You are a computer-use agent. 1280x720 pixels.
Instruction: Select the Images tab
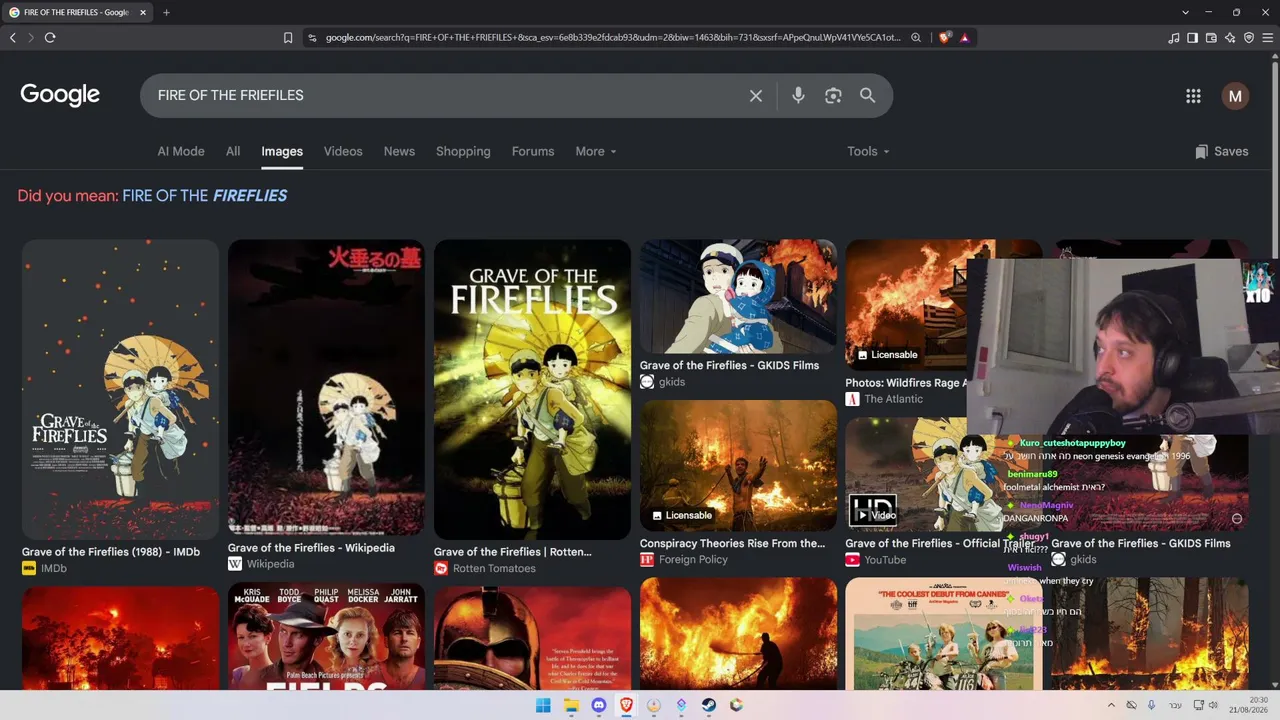click(282, 152)
